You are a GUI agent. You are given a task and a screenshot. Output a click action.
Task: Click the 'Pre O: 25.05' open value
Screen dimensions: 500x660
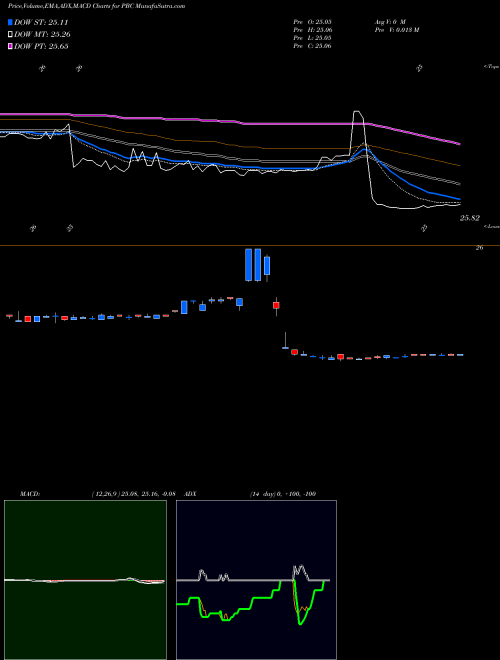312,21
